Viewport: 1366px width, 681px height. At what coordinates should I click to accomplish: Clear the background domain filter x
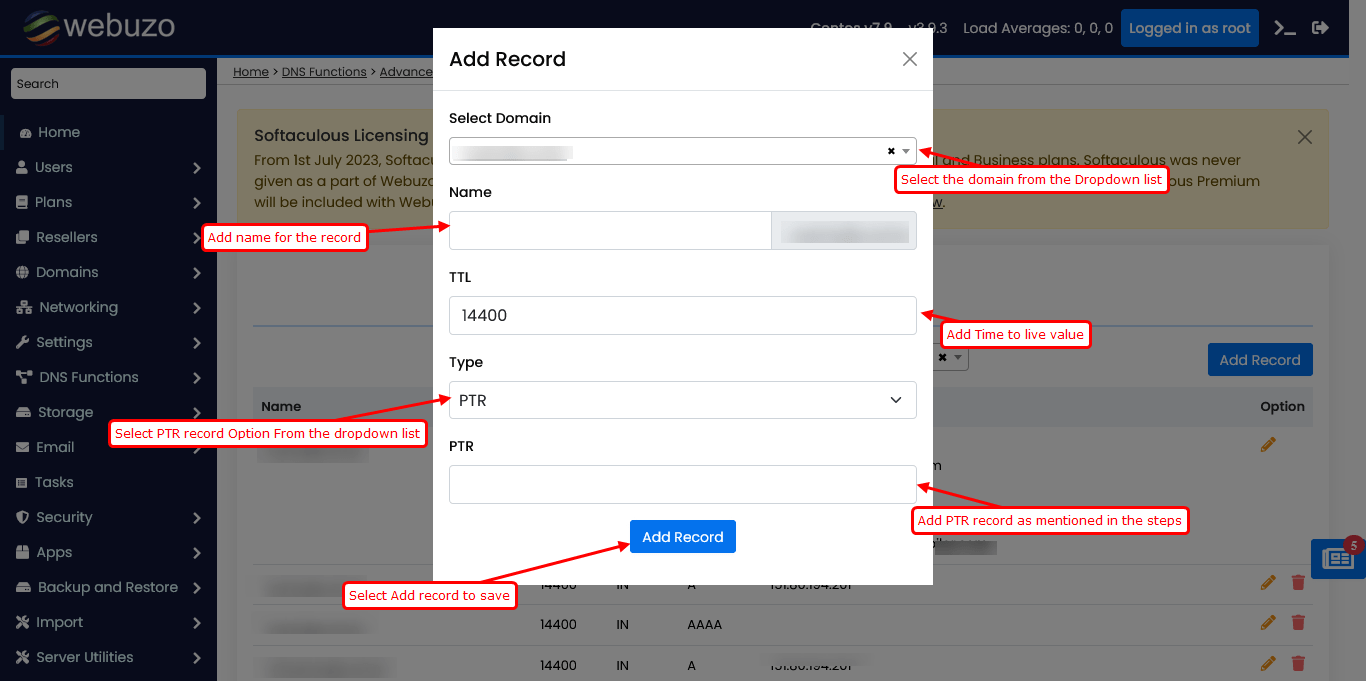pos(942,357)
